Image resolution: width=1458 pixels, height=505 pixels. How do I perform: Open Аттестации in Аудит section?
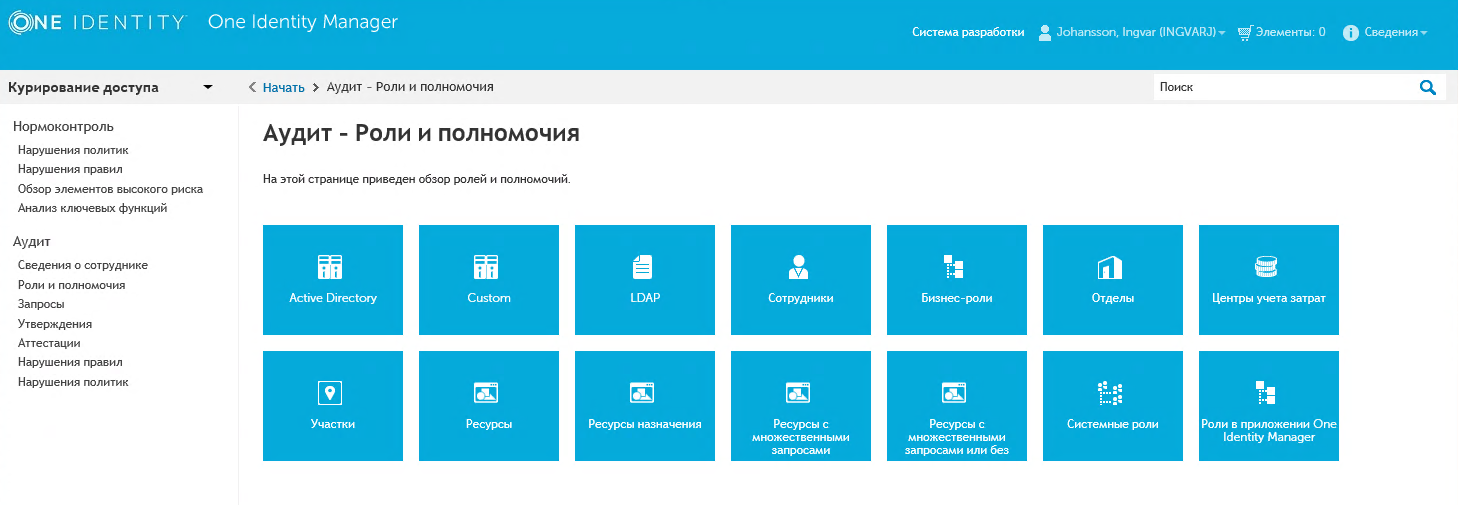49,343
